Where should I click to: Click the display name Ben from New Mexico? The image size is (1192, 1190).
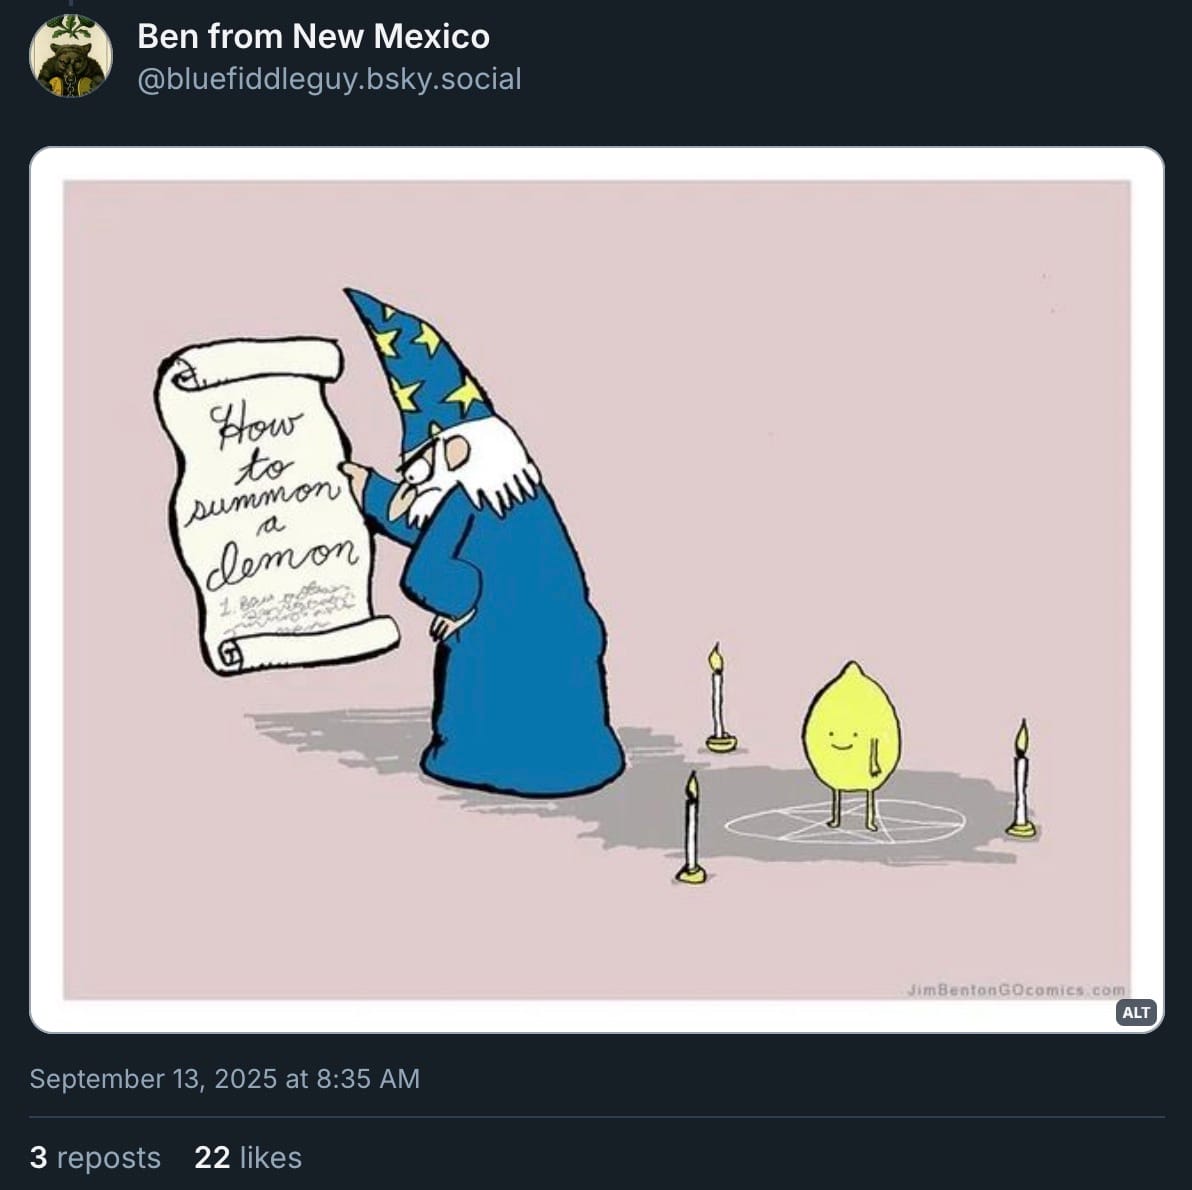(313, 36)
